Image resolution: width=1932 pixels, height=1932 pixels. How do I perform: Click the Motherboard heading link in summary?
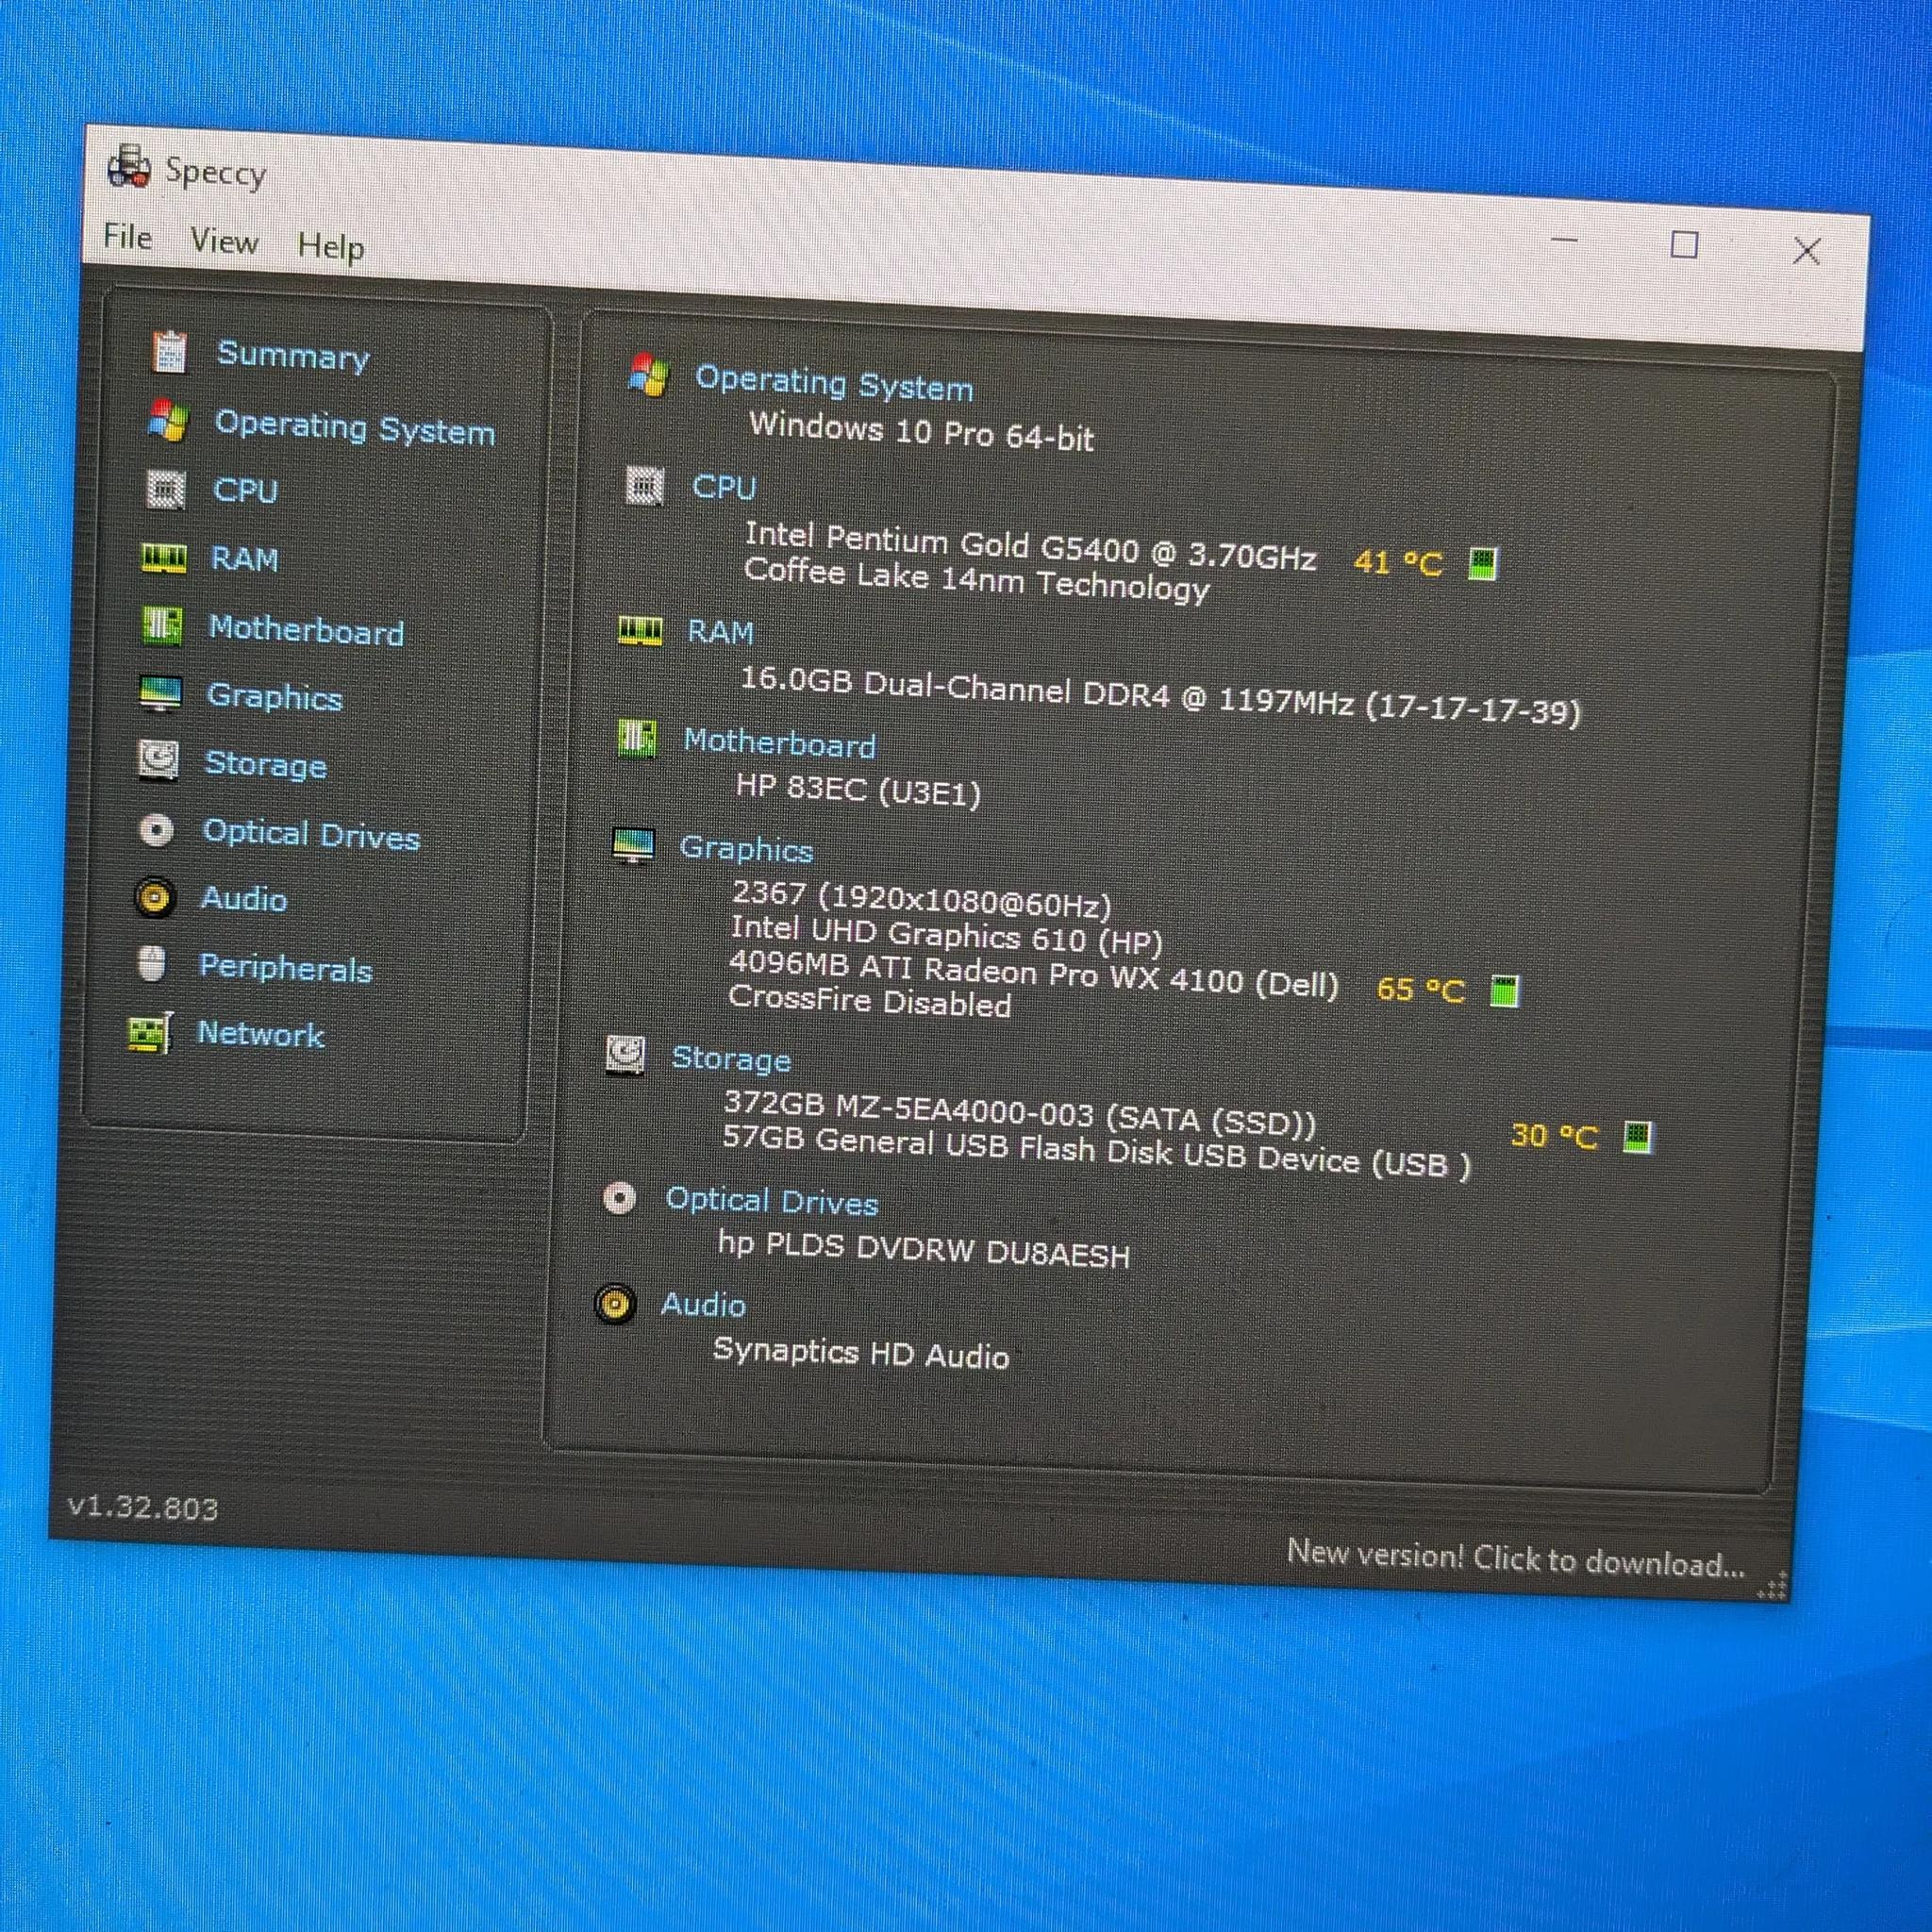[779, 743]
